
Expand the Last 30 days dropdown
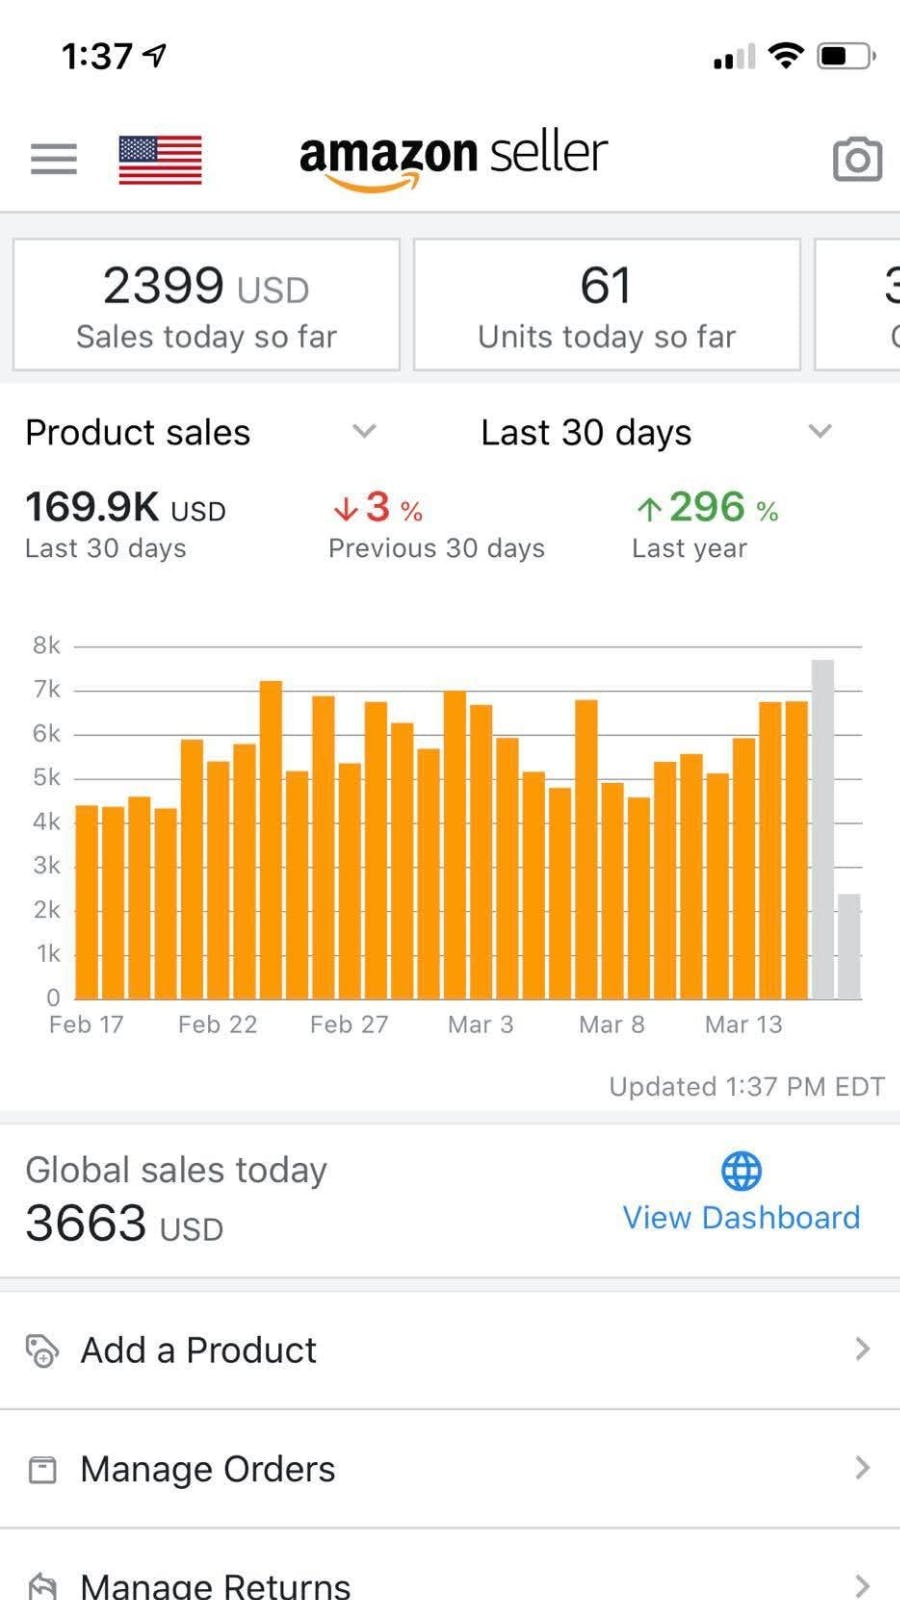tap(820, 431)
